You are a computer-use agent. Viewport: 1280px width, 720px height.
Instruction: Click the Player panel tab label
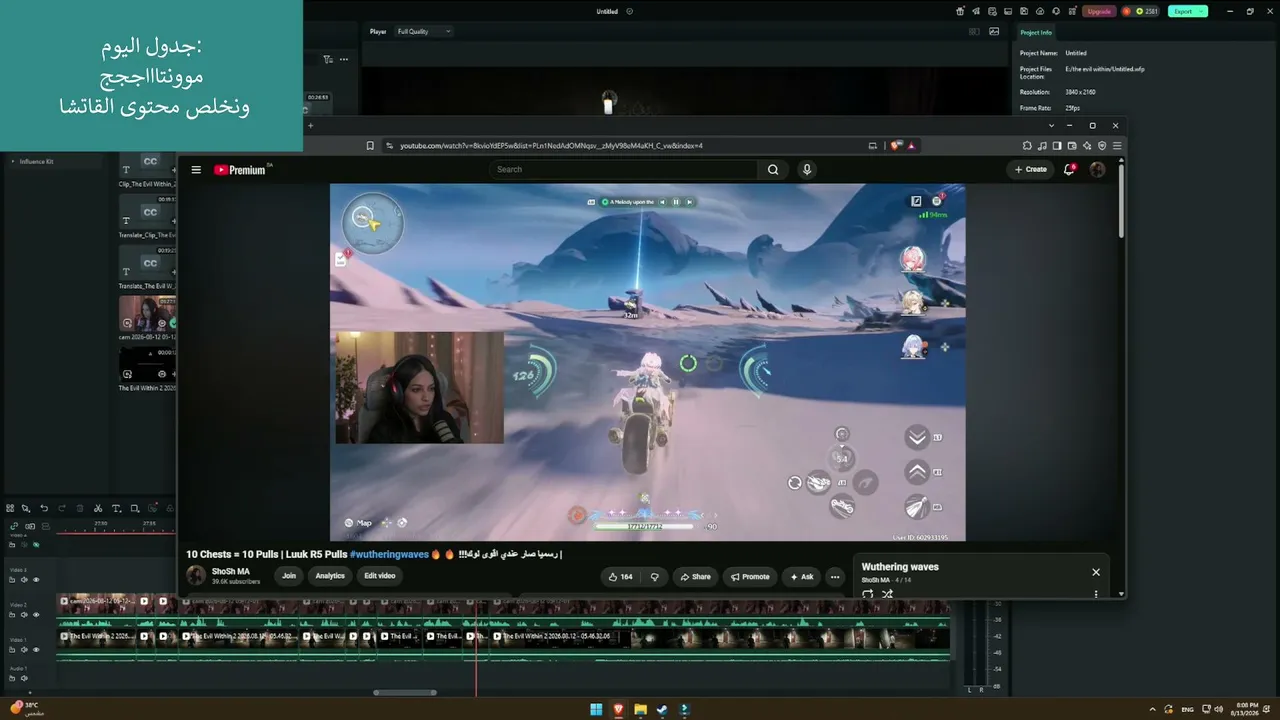pyautogui.click(x=378, y=32)
